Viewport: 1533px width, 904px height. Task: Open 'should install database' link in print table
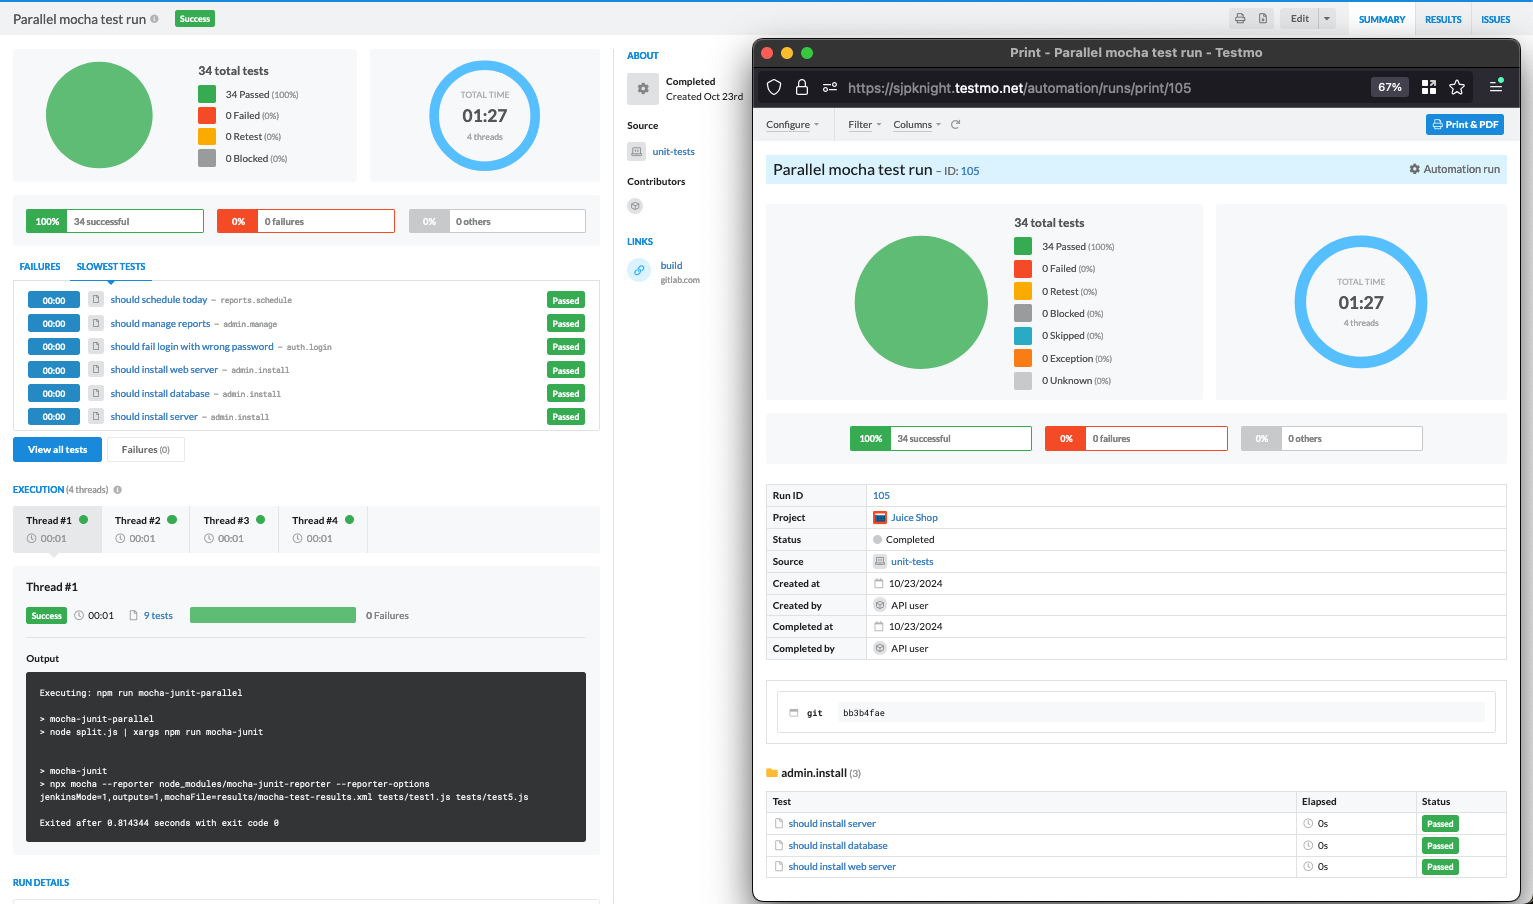pos(838,846)
